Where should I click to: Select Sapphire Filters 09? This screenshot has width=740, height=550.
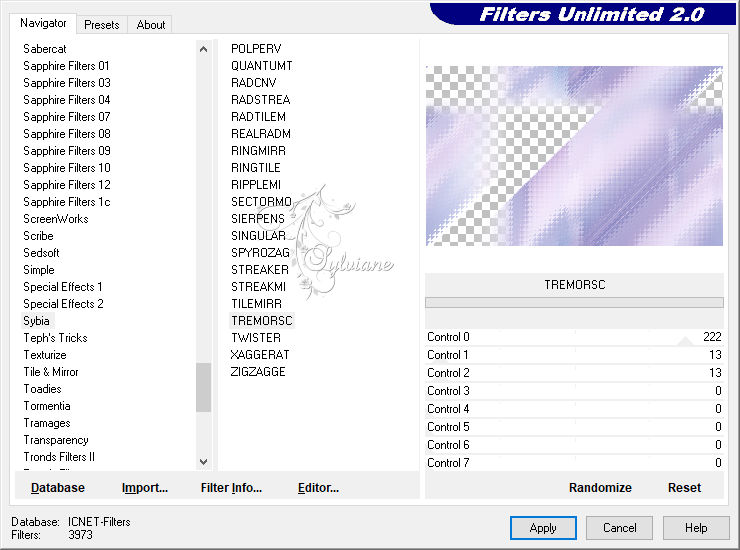point(67,151)
